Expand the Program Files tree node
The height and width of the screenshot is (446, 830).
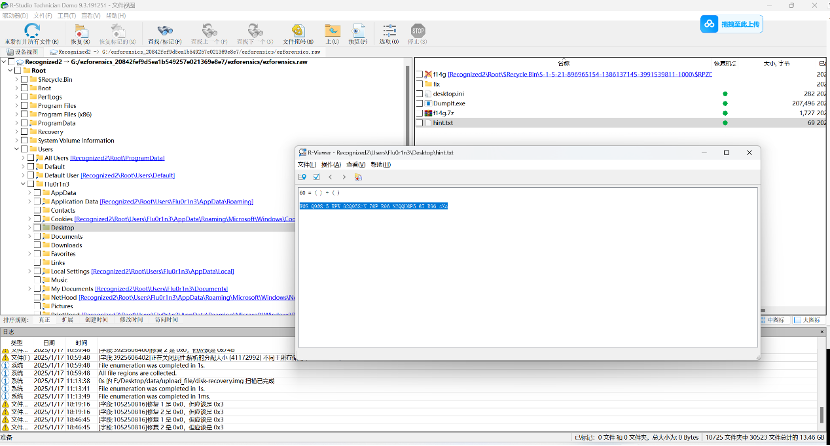[16, 105]
